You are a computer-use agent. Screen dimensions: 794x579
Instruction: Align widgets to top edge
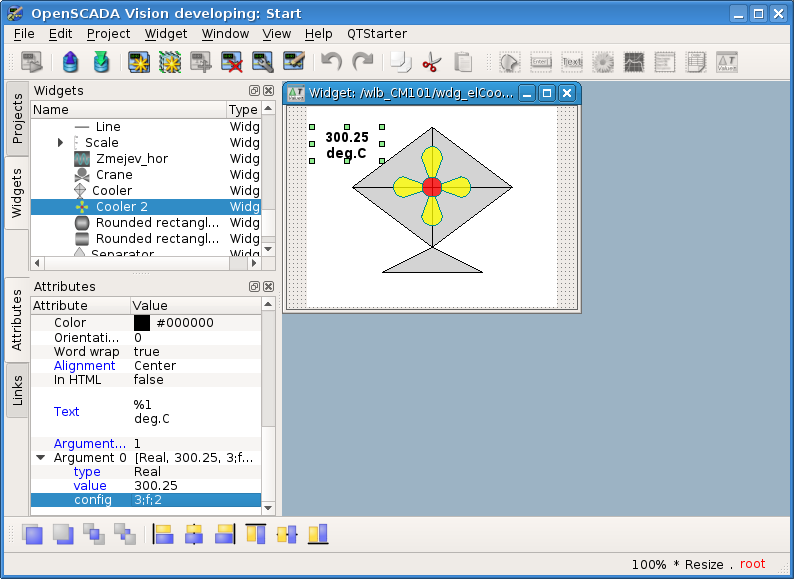[256, 534]
